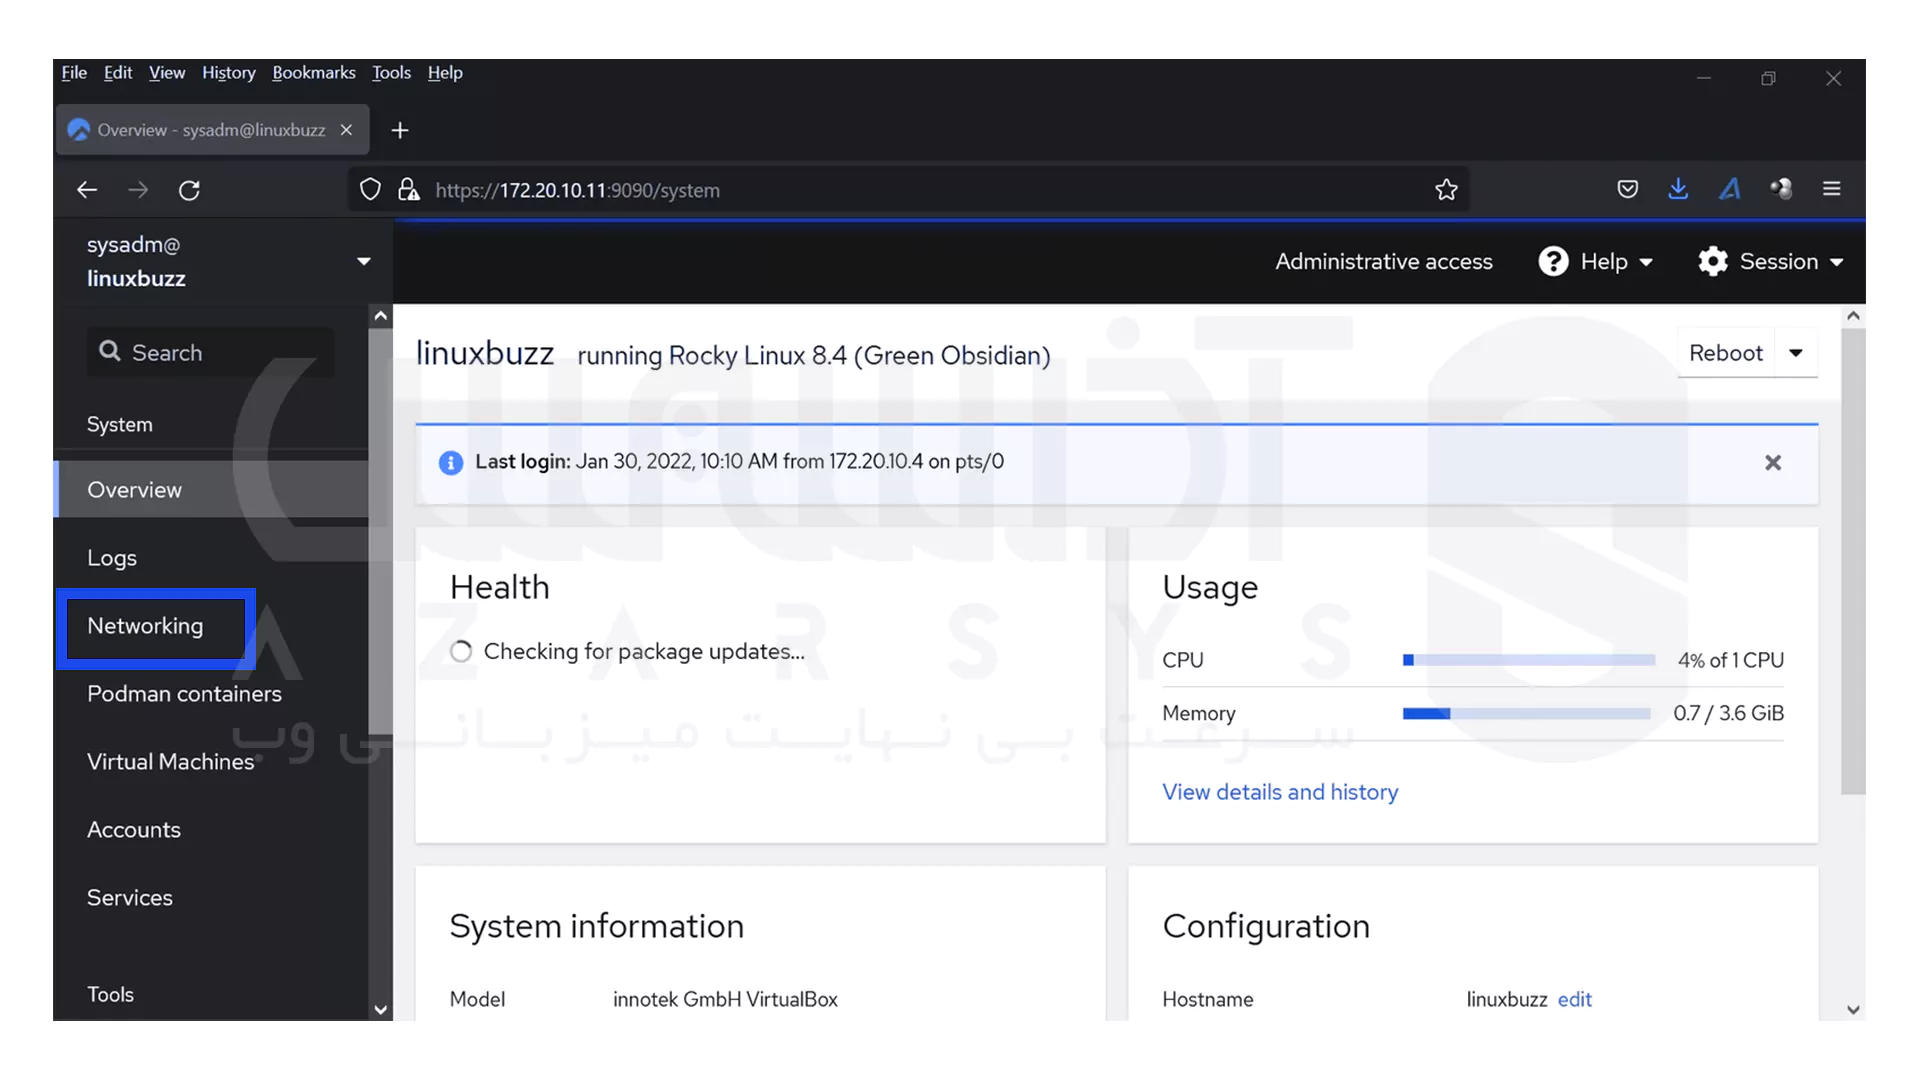1920x1080 pixels.
Task: Open the Firefox hamburger menu
Action: [1832, 189]
